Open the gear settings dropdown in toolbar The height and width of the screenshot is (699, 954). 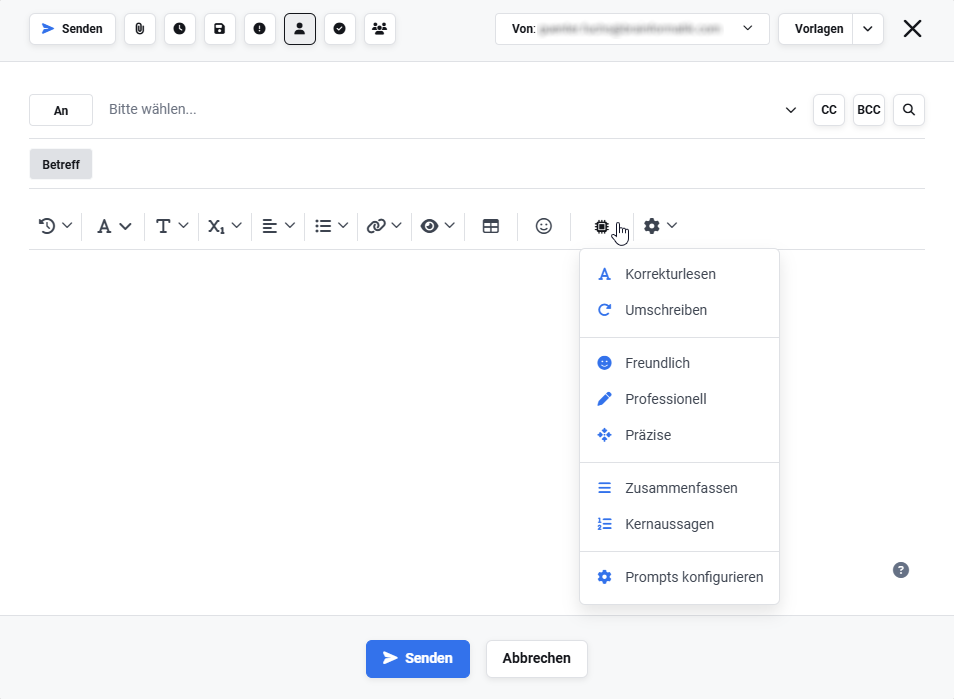tap(660, 226)
